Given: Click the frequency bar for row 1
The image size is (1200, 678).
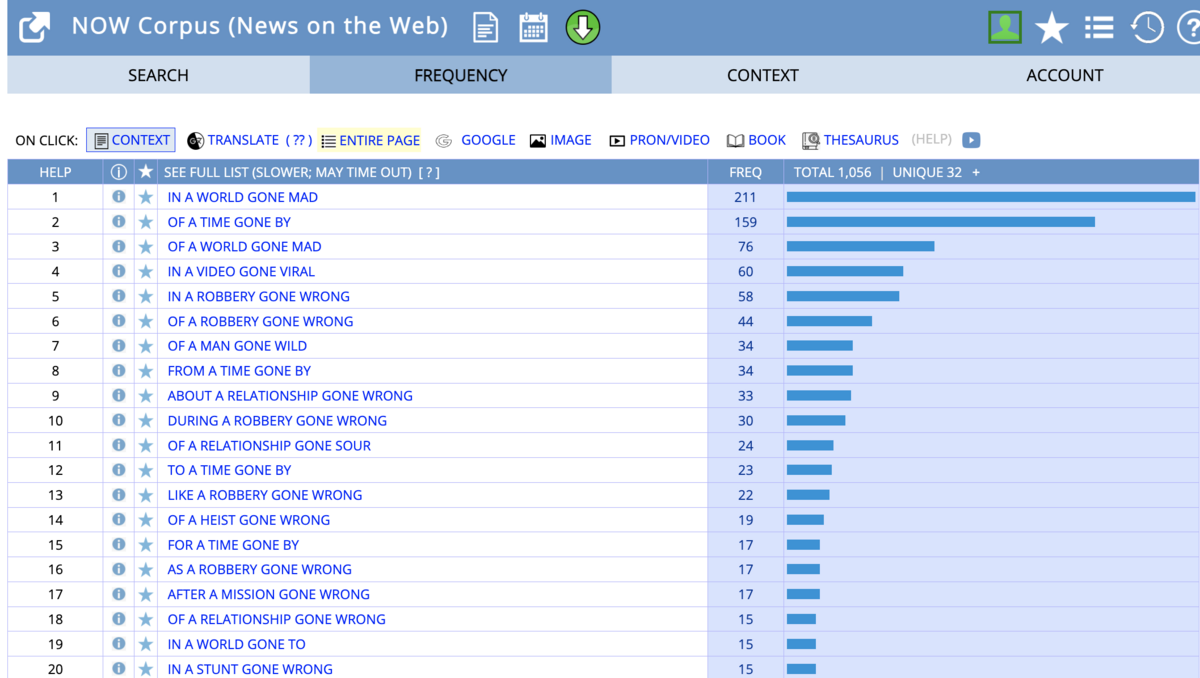Looking at the screenshot, I should point(991,197).
